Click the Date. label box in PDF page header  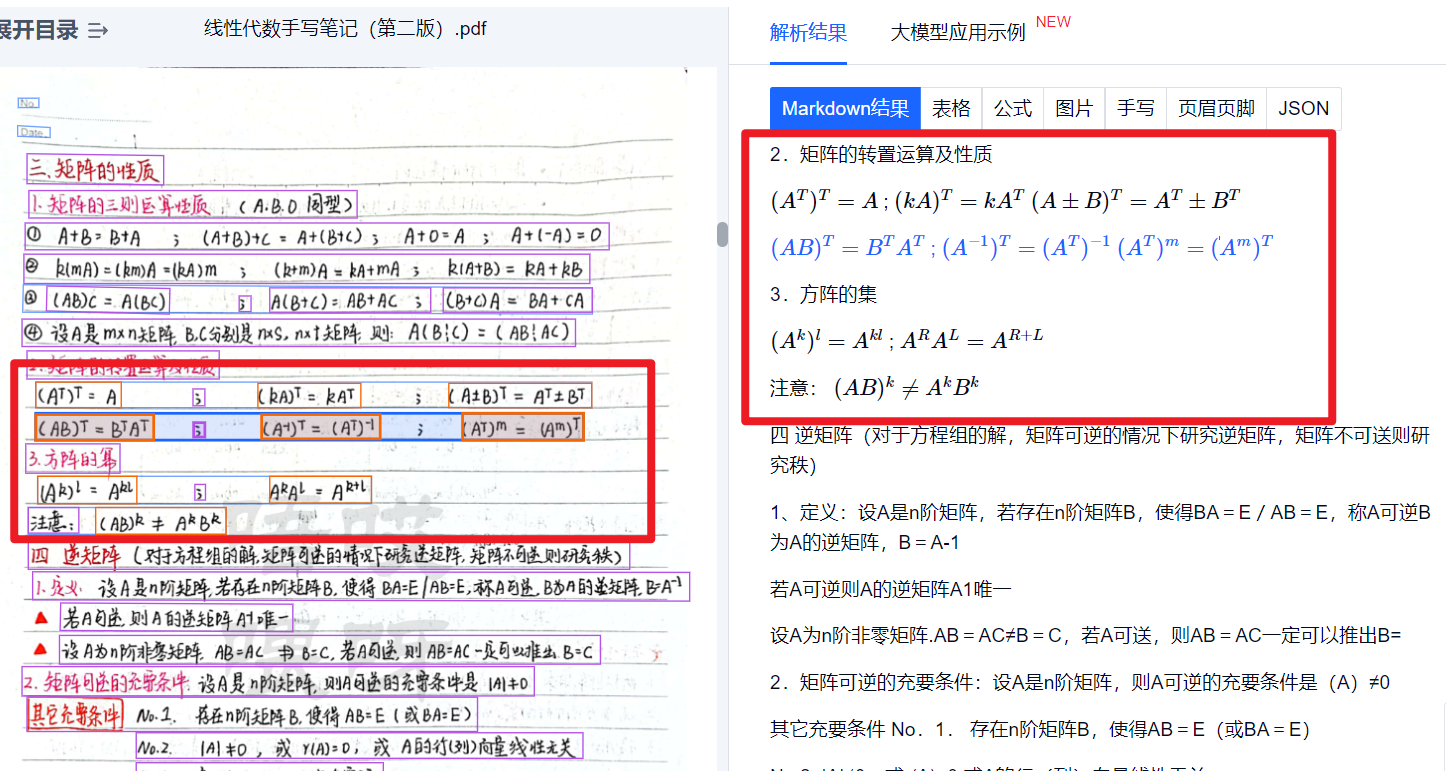coord(33,131)
